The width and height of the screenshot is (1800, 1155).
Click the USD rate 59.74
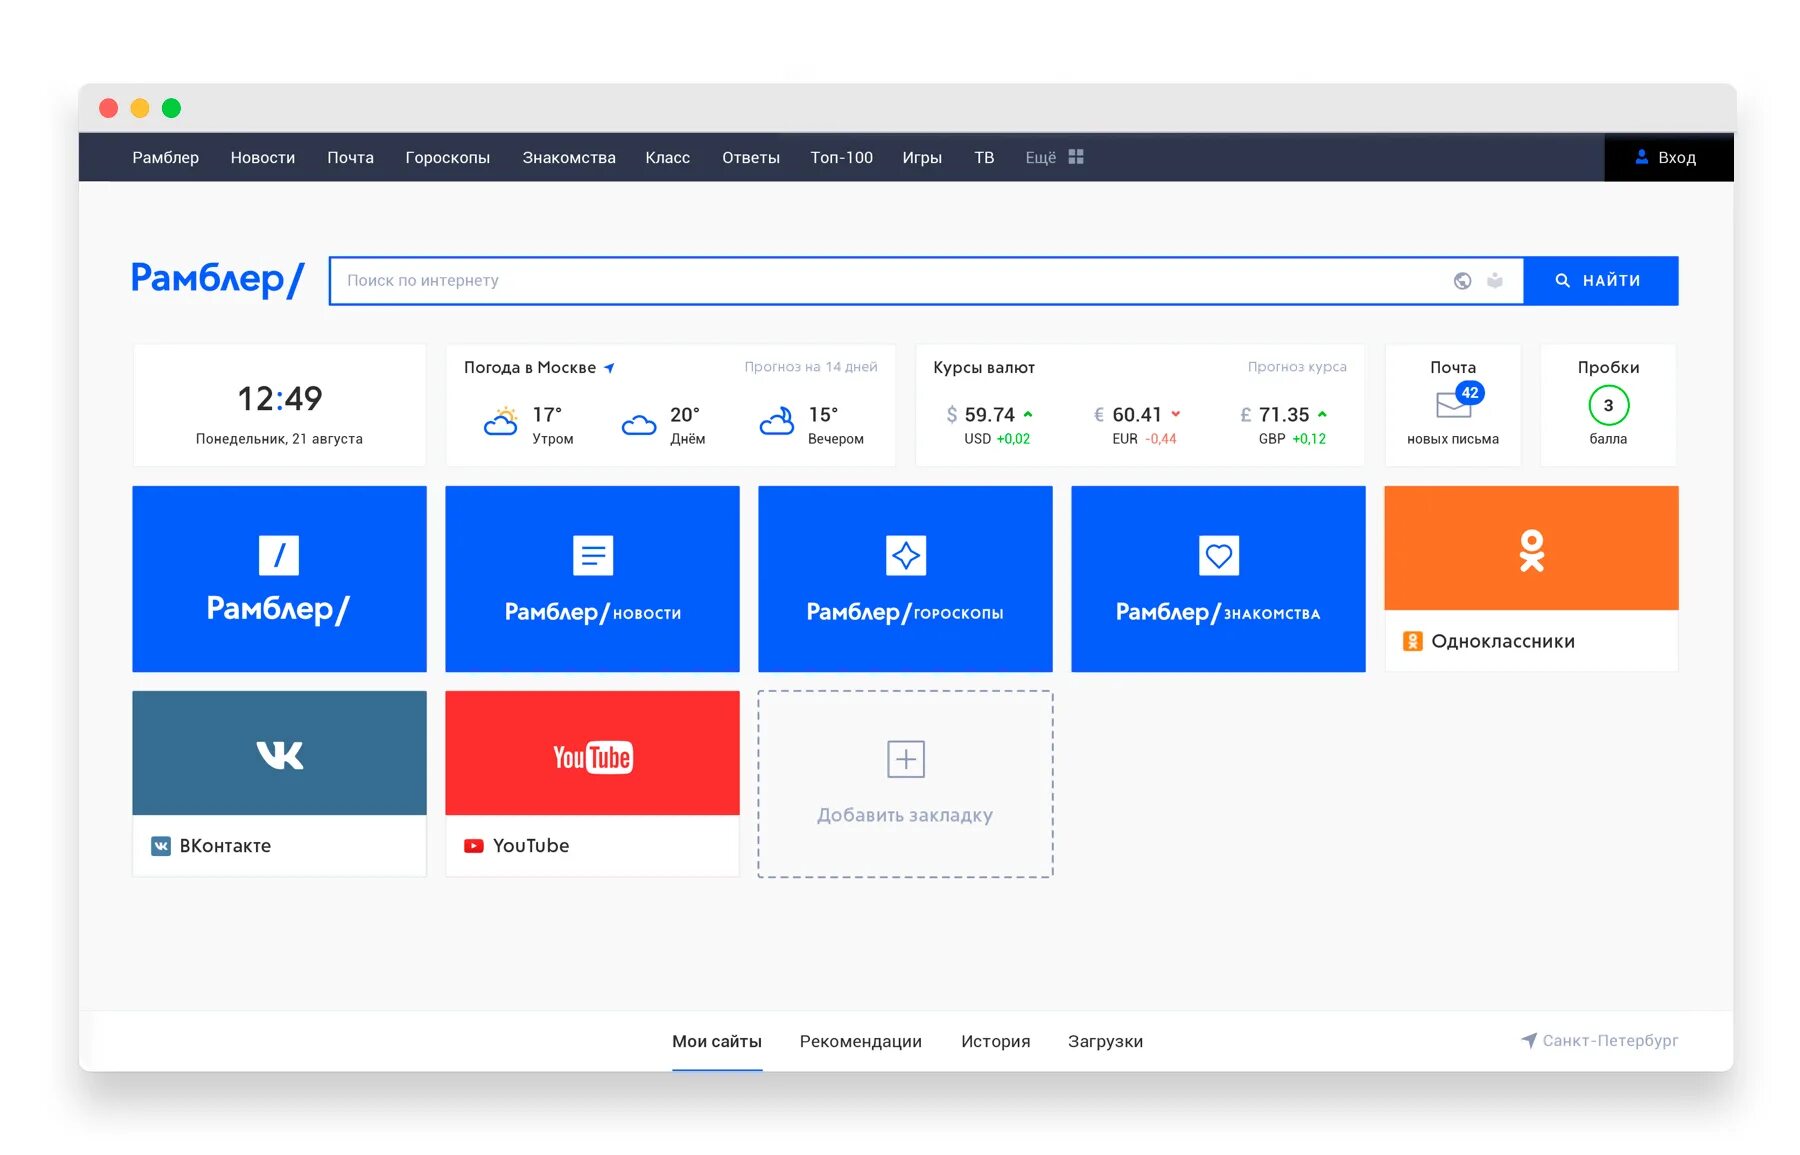click(x=989, y=414)
